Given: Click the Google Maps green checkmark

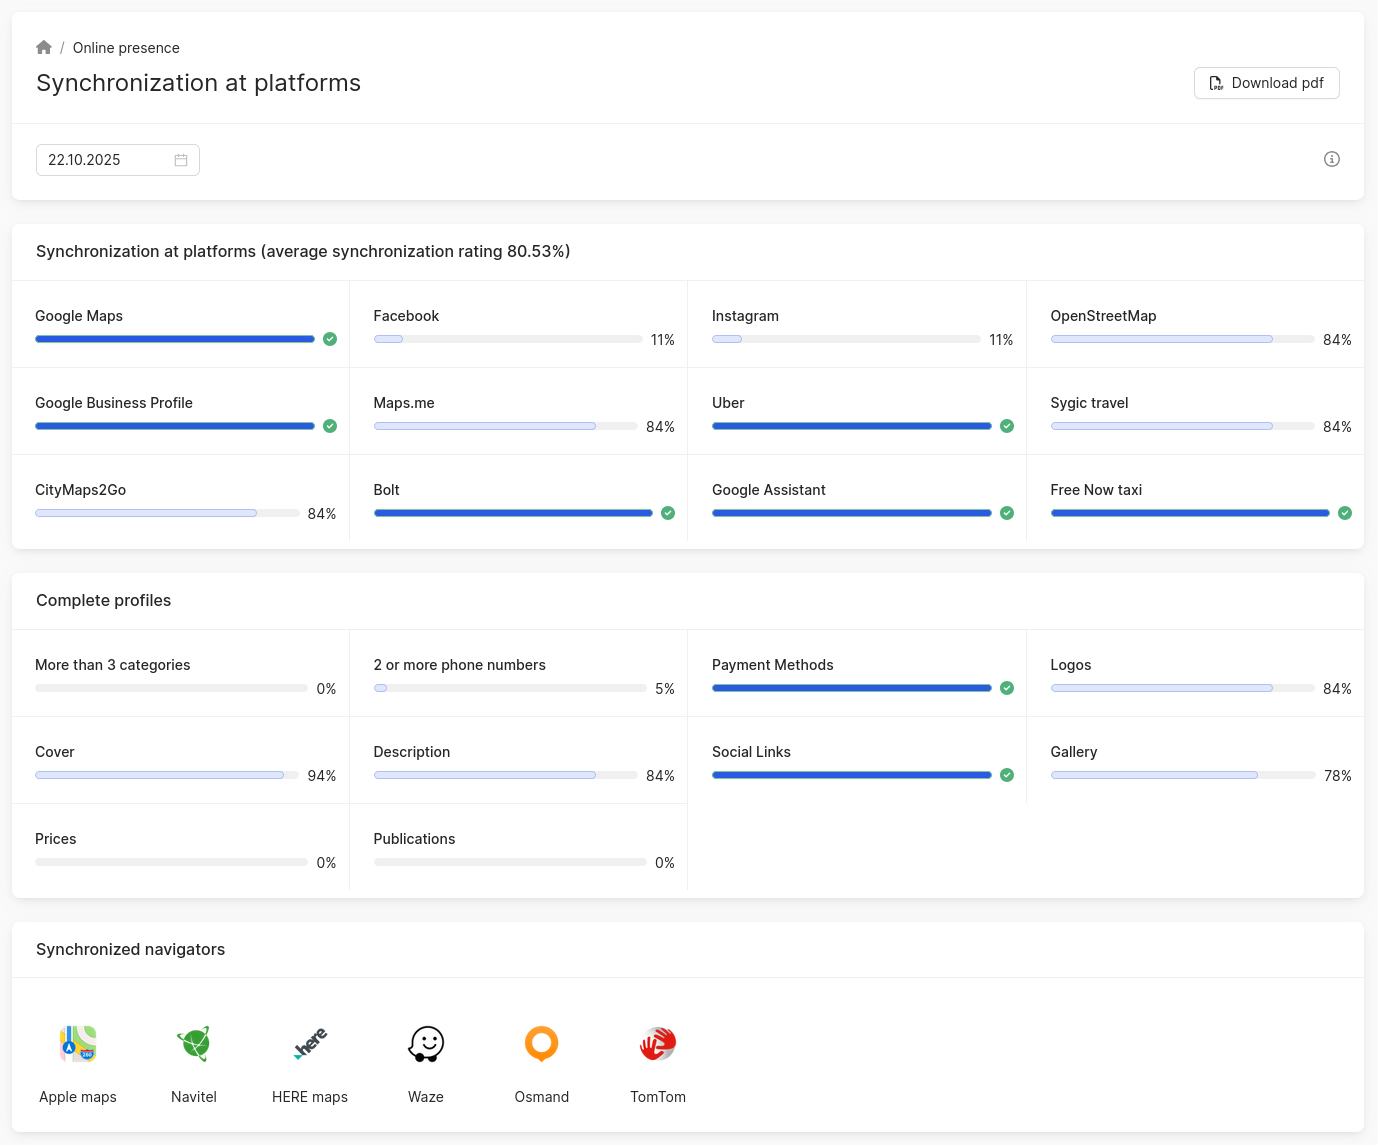Looking at the screenshot, I should 330,339.
